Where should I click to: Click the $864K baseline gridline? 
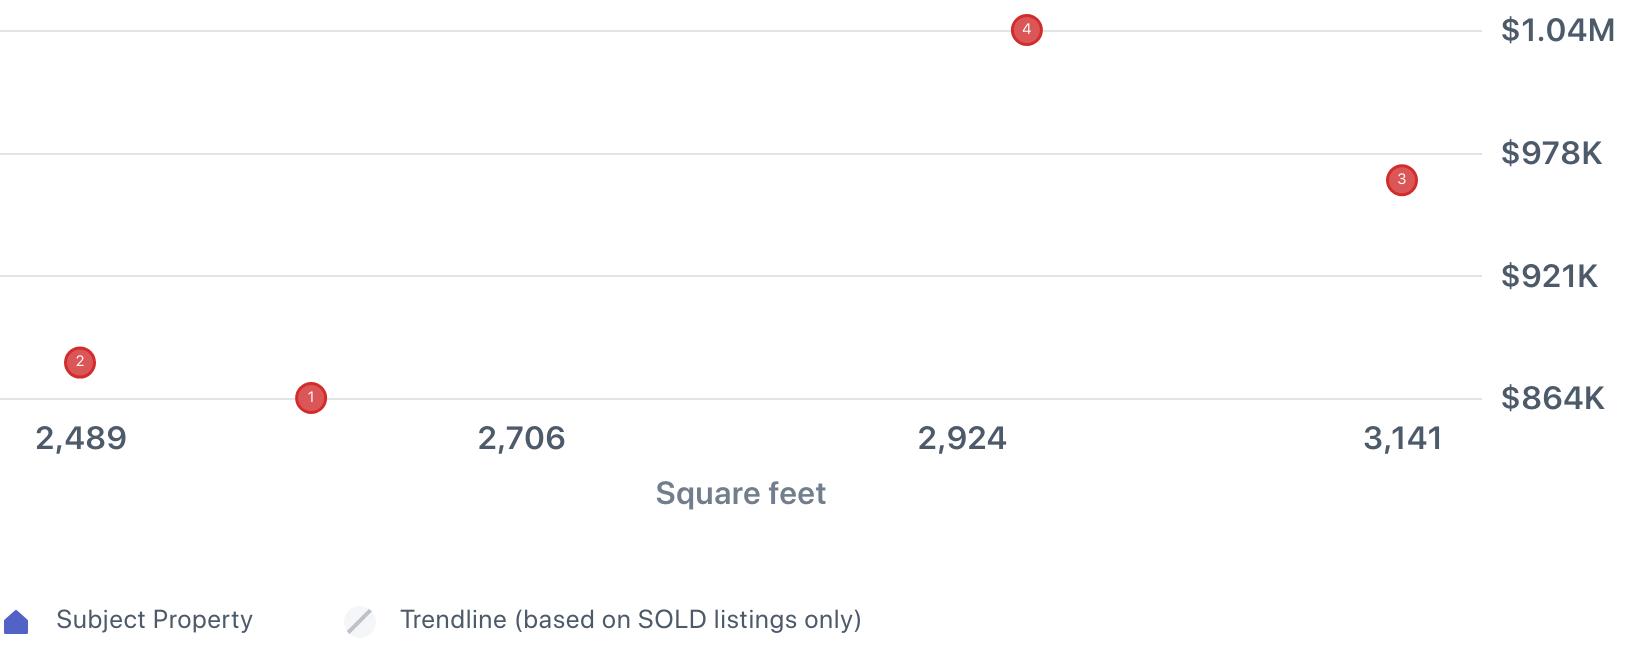click(x=700, y=399)
